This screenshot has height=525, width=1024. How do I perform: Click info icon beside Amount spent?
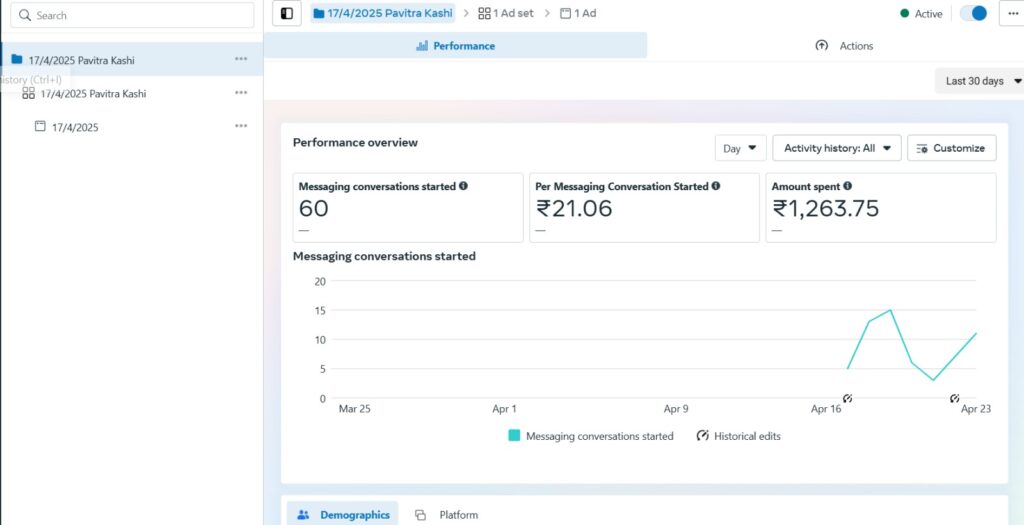847,186
